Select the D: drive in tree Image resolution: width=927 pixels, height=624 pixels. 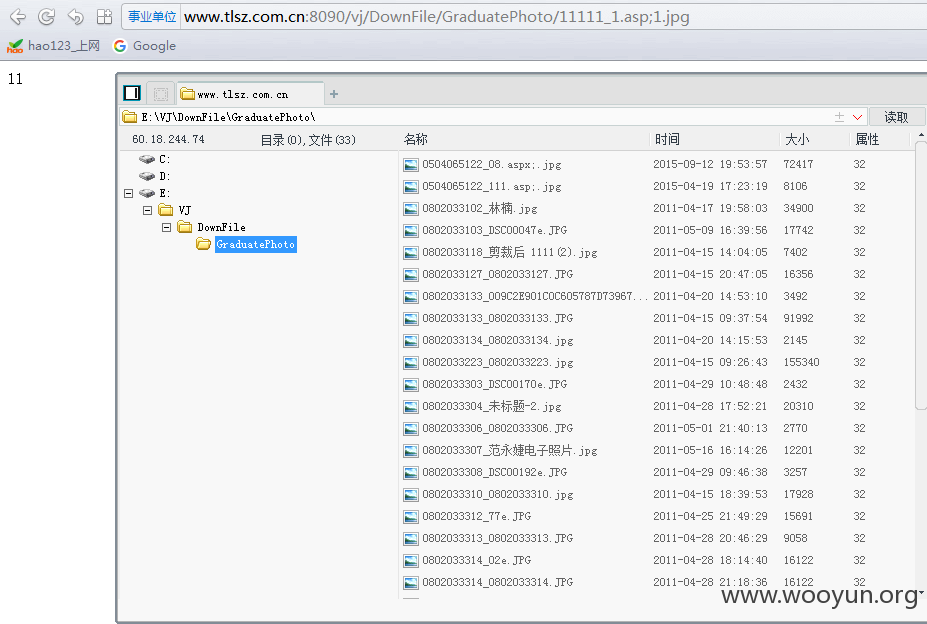click(x=155, y=176)
